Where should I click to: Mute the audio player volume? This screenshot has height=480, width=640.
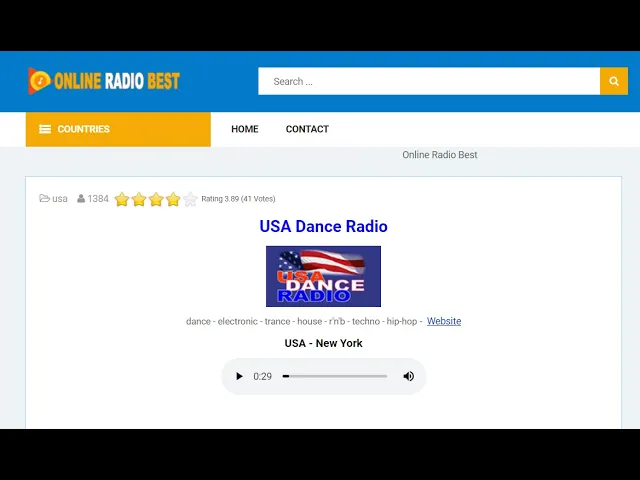(x=409, y=376)
